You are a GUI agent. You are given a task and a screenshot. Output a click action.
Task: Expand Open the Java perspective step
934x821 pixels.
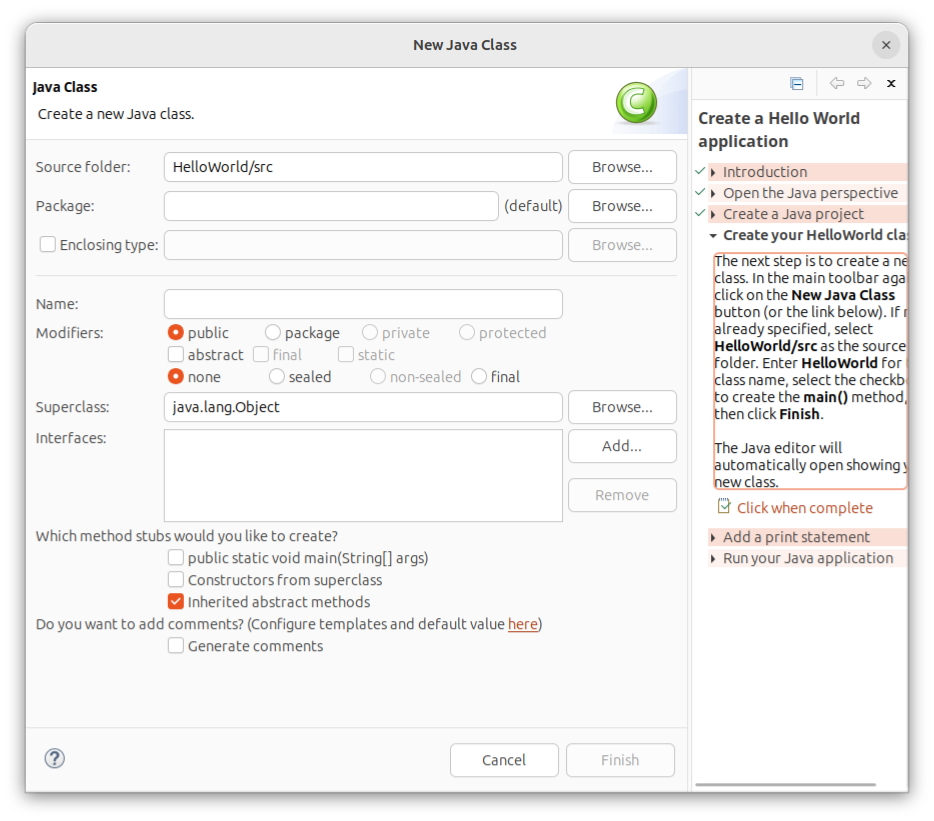point(713,193)
